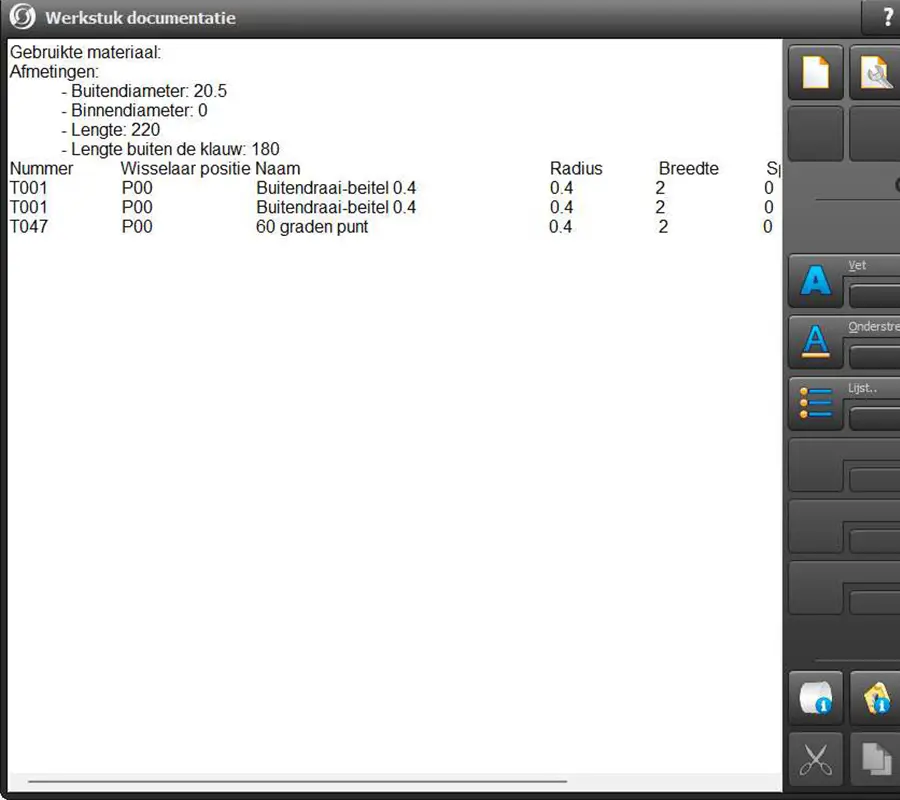Click the '60 graden punt' tool name
This screenshot has height=800, width=900.
(x=312, y=227)
